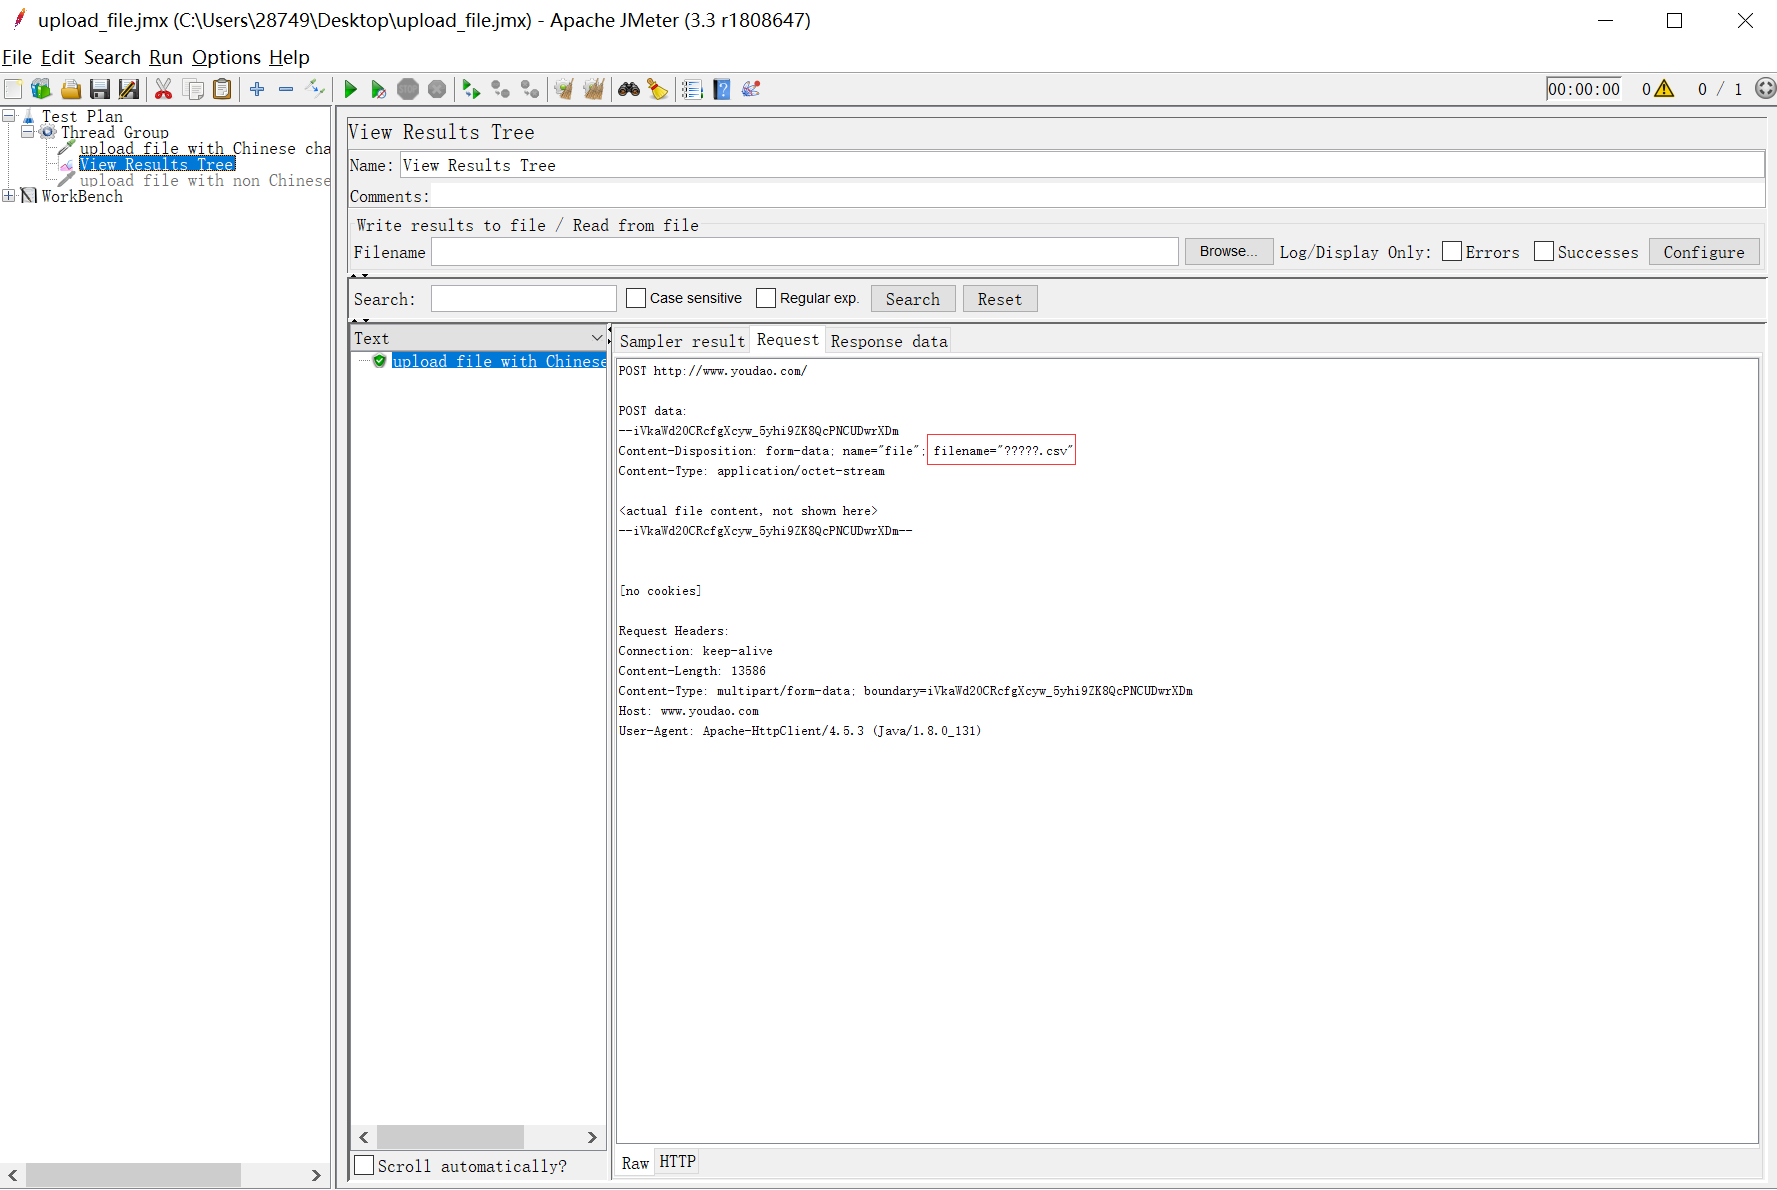Click the binoculars Search icon in toolbar
1777x1190 pixels.
click(628, 90)
